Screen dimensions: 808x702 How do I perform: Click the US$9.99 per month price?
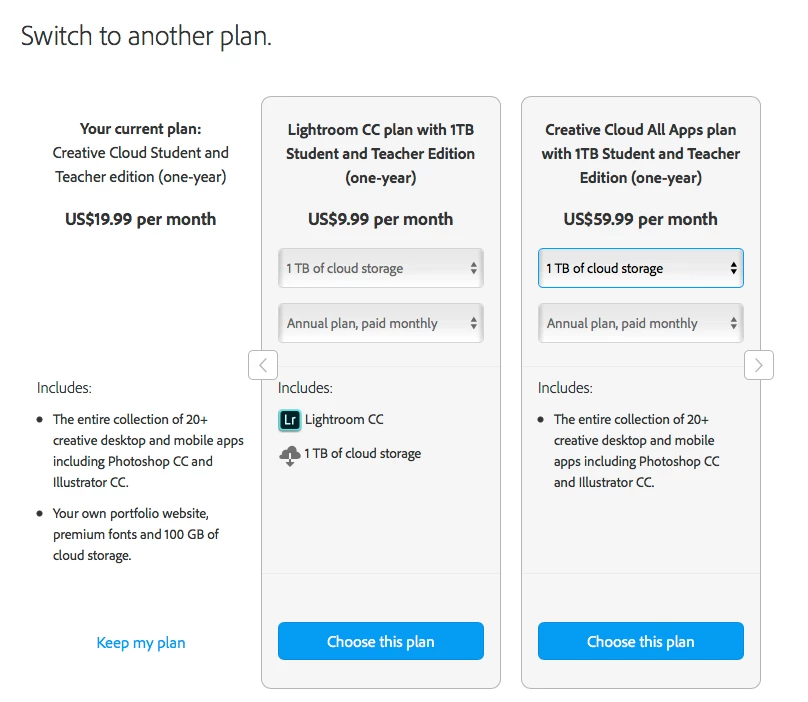pyautogui.click(x=380, y=219)
